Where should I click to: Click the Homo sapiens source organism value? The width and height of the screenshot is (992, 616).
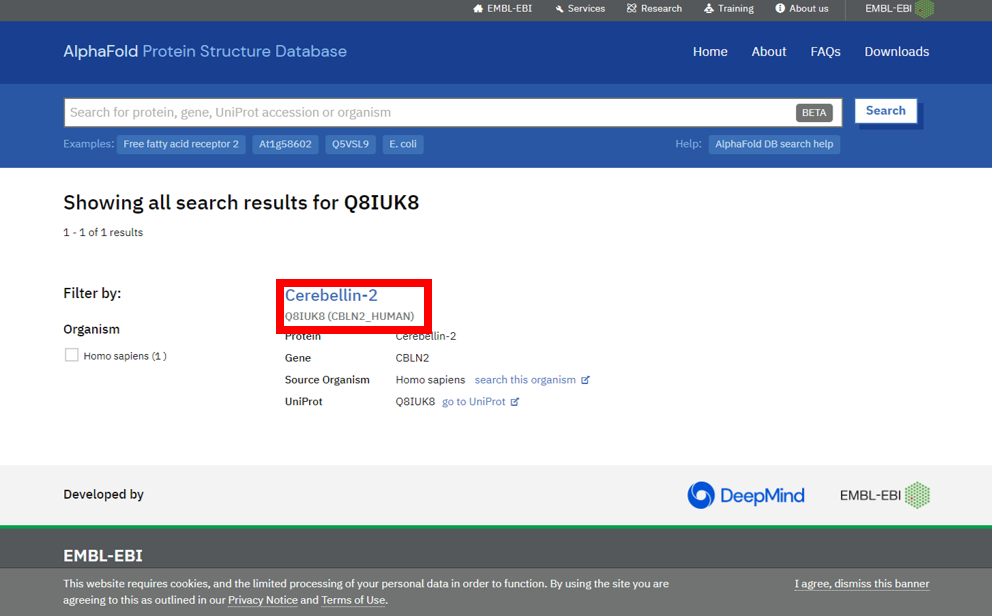tap(430, 379)
